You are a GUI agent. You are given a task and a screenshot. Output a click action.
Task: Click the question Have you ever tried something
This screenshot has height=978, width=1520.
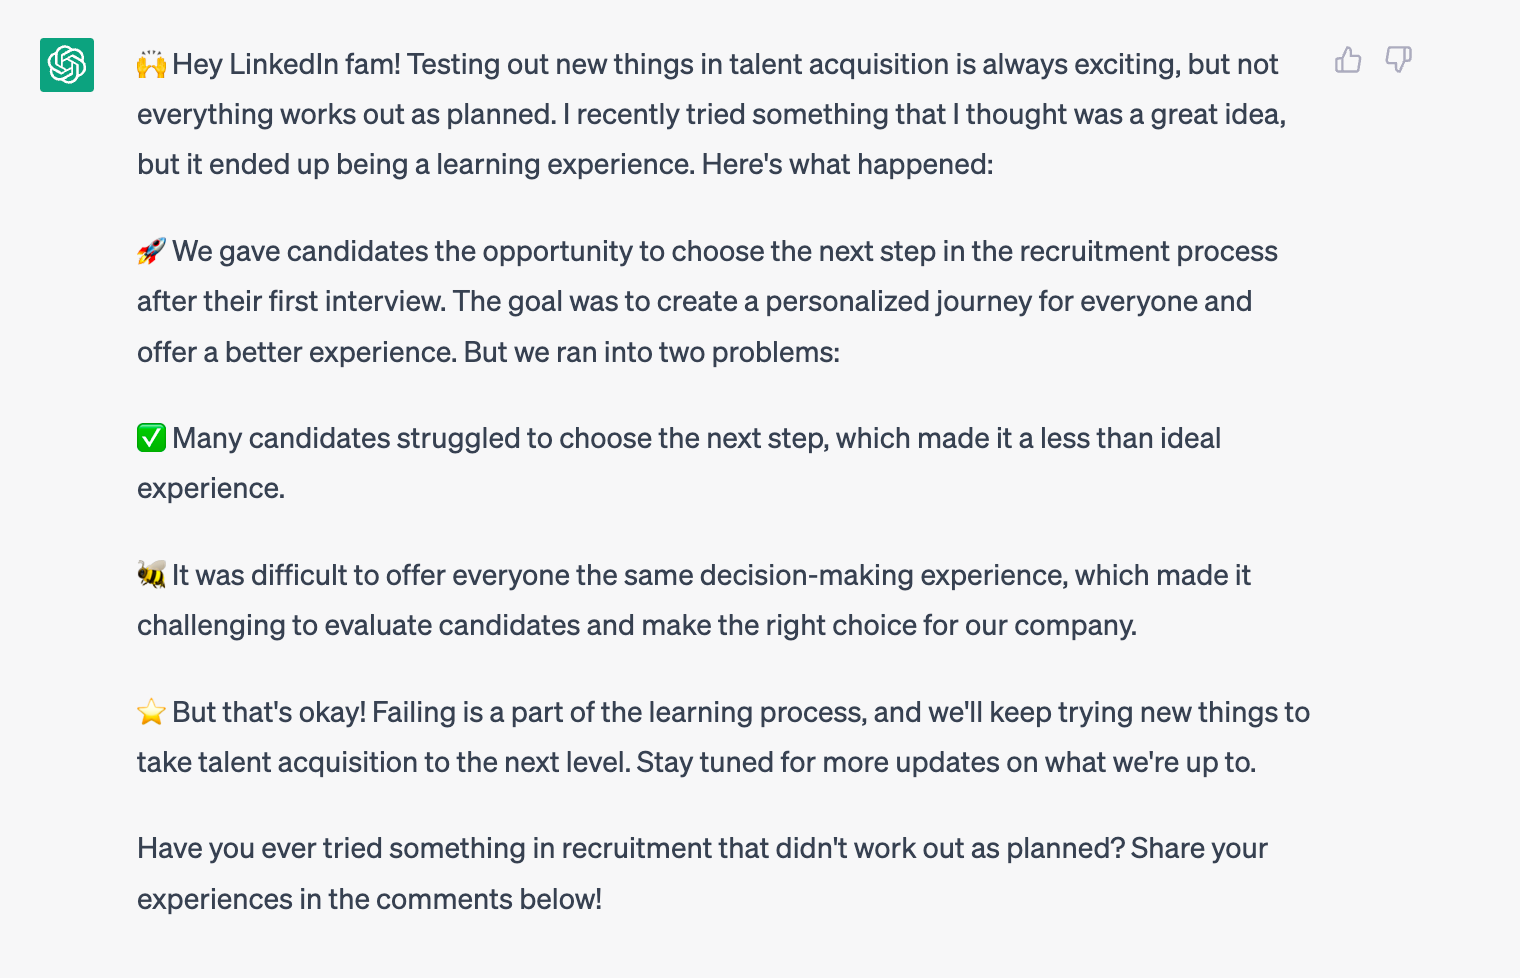pyautogui.click(x=631, y=848)
